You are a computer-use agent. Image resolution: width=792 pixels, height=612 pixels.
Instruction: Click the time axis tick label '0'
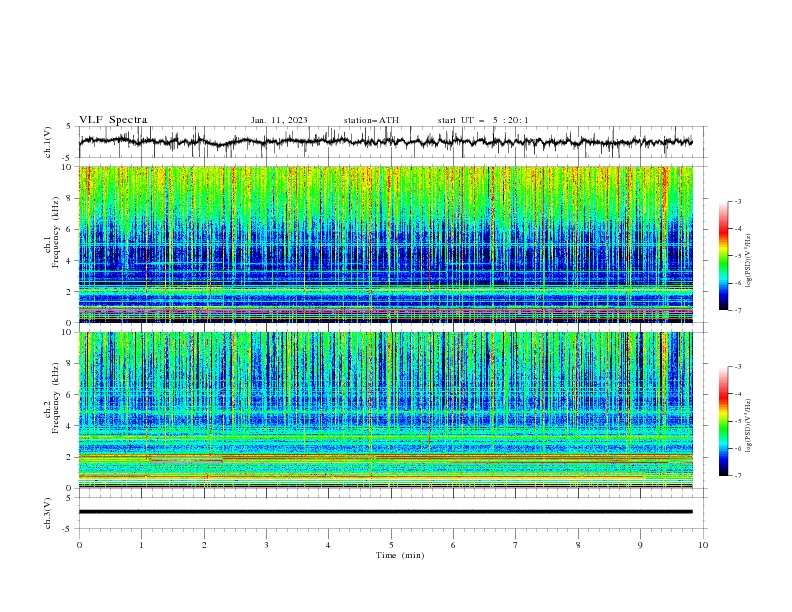pyautogui.click(x=79, y=545)
